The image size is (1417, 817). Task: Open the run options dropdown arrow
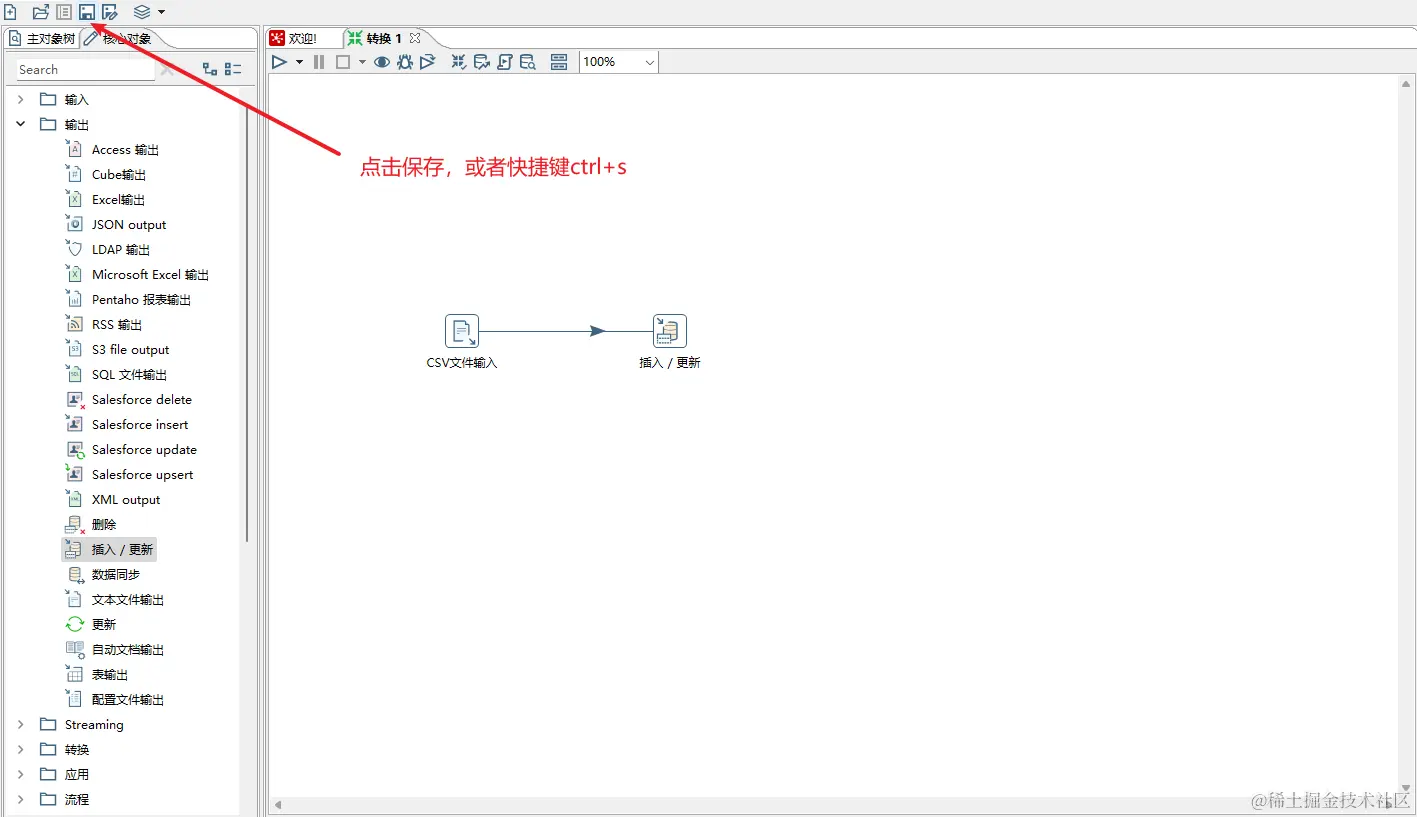coord(299,62)
